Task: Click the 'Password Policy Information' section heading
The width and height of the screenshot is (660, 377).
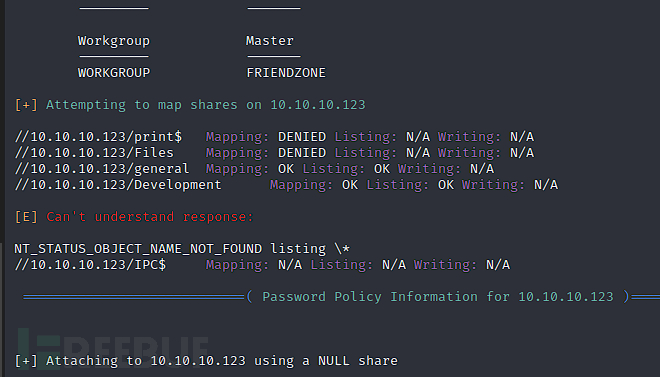Action: click(x=438, y=297)
